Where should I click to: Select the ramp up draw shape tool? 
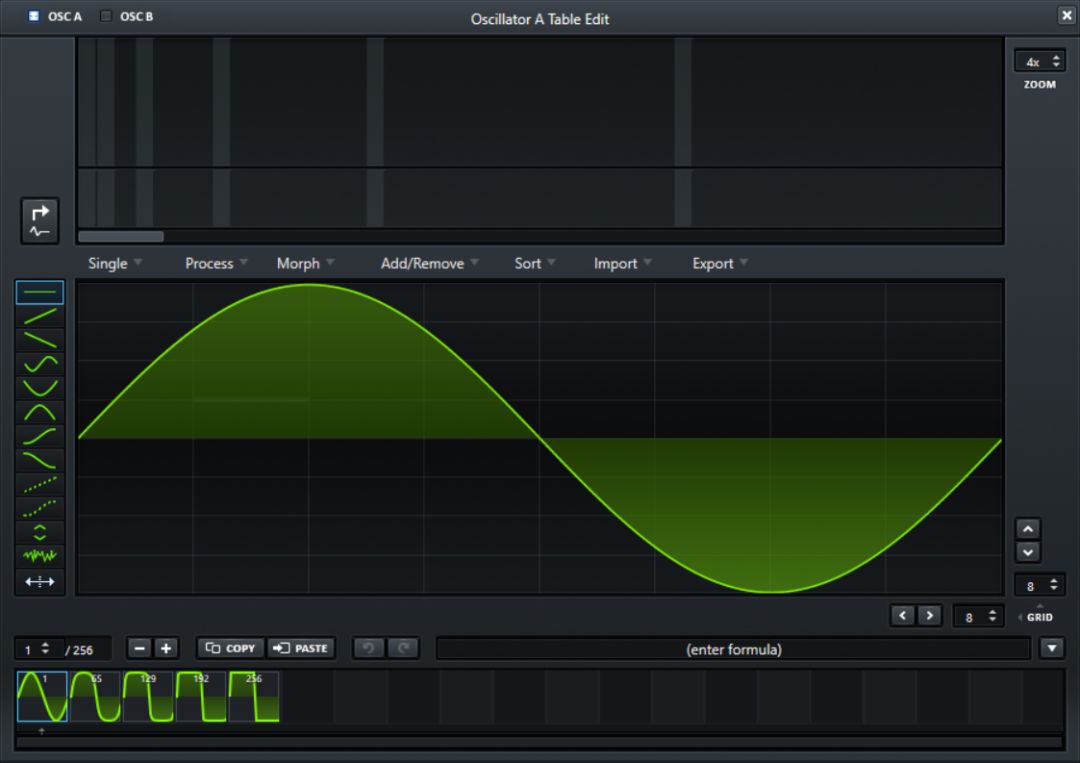point(40,316)
